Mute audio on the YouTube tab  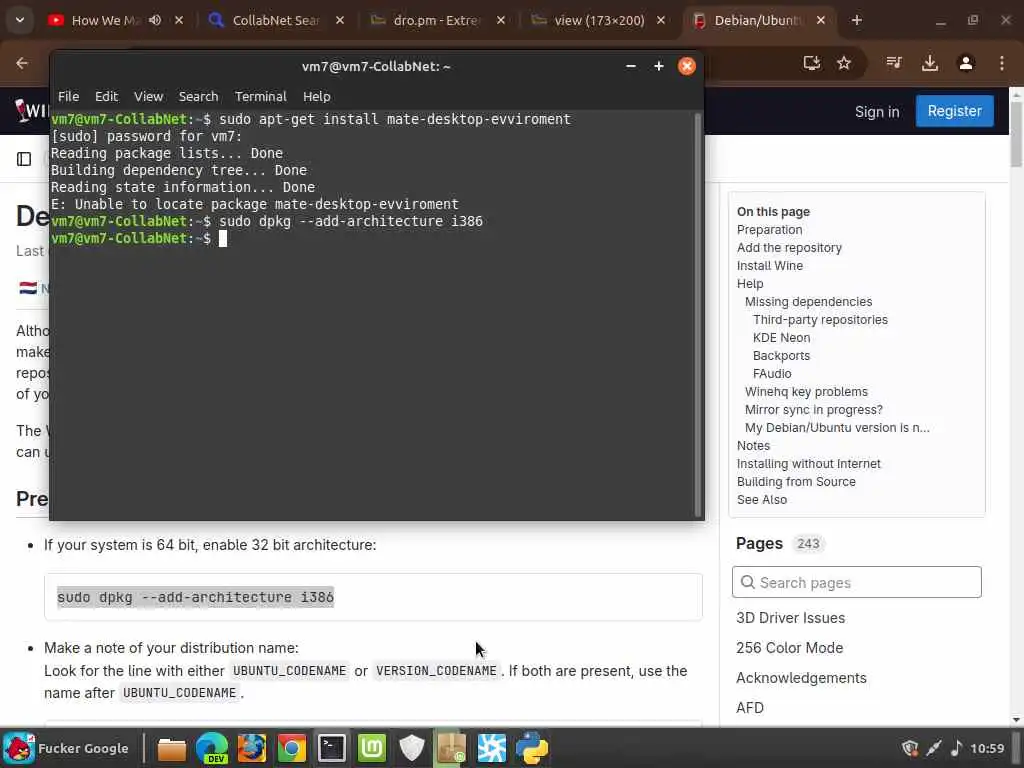click(155, 20)
